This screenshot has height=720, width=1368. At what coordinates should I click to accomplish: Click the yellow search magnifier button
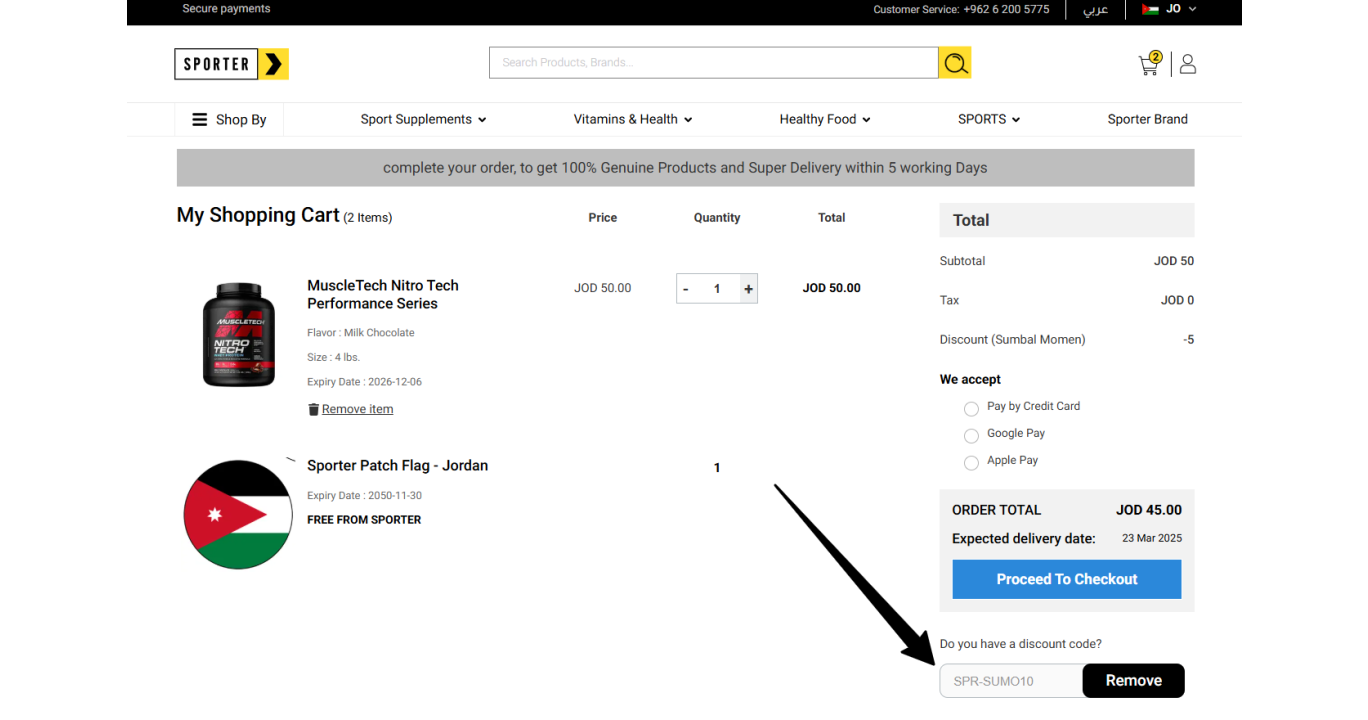click(x=955, y=63)
